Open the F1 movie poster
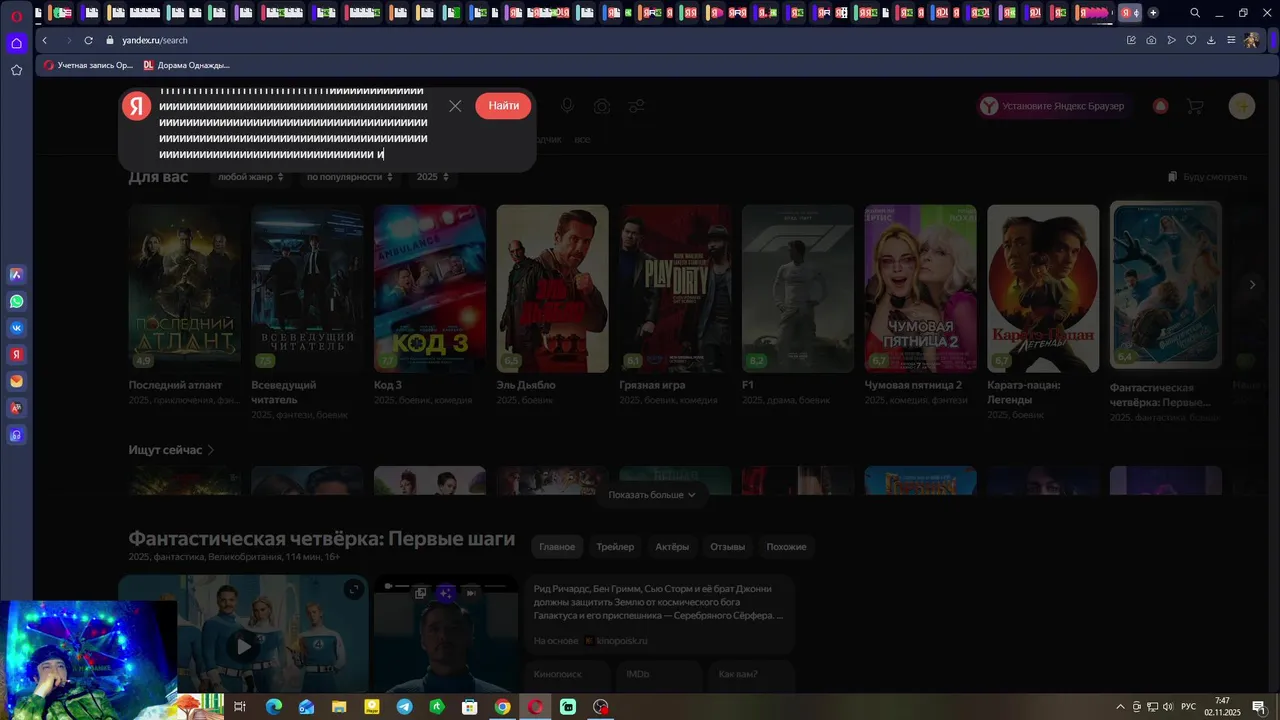The image size is (1280, 720). pyautogui.click(x=798, y=288)
